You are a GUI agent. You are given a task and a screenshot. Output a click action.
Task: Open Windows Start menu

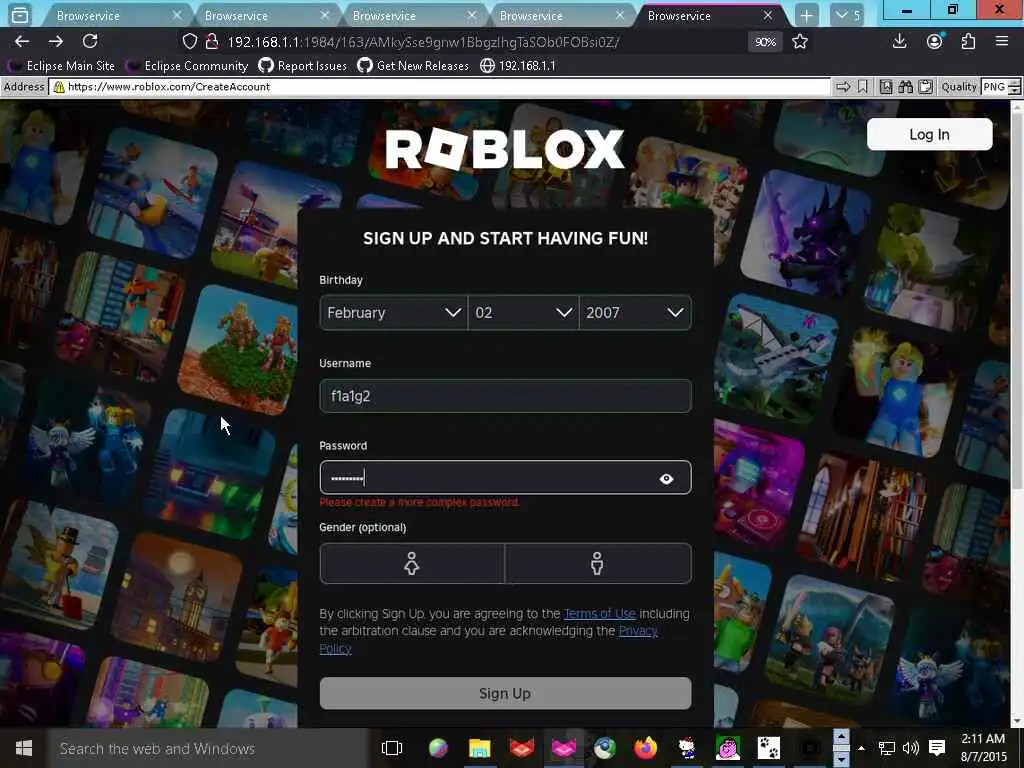click(24, 748)
